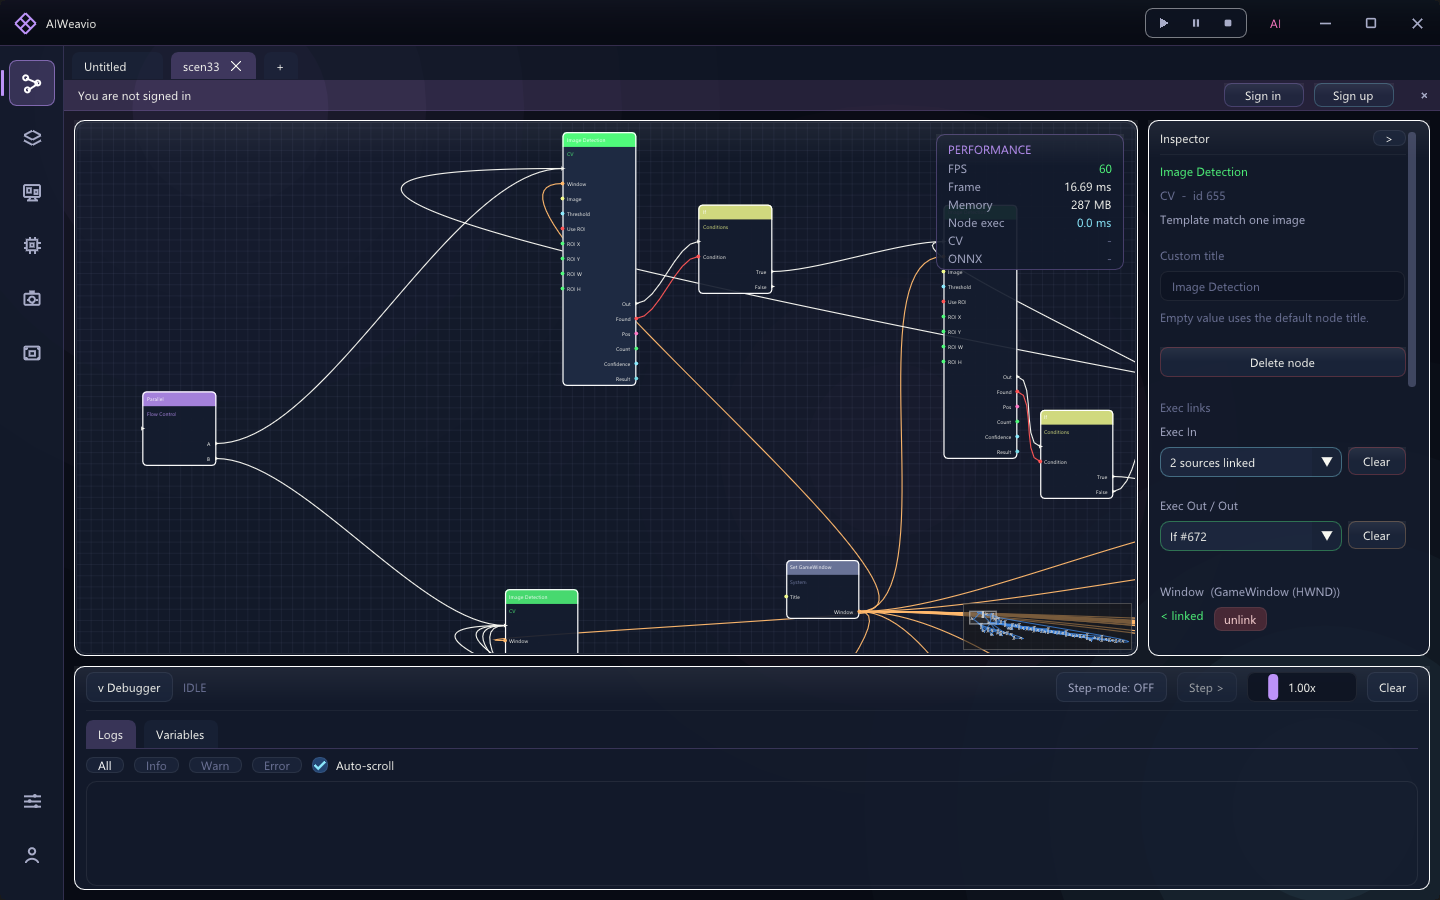This screenshot has height=900, width=1440.
Task: Select the scen33 tab
Action: pos(201,67)
